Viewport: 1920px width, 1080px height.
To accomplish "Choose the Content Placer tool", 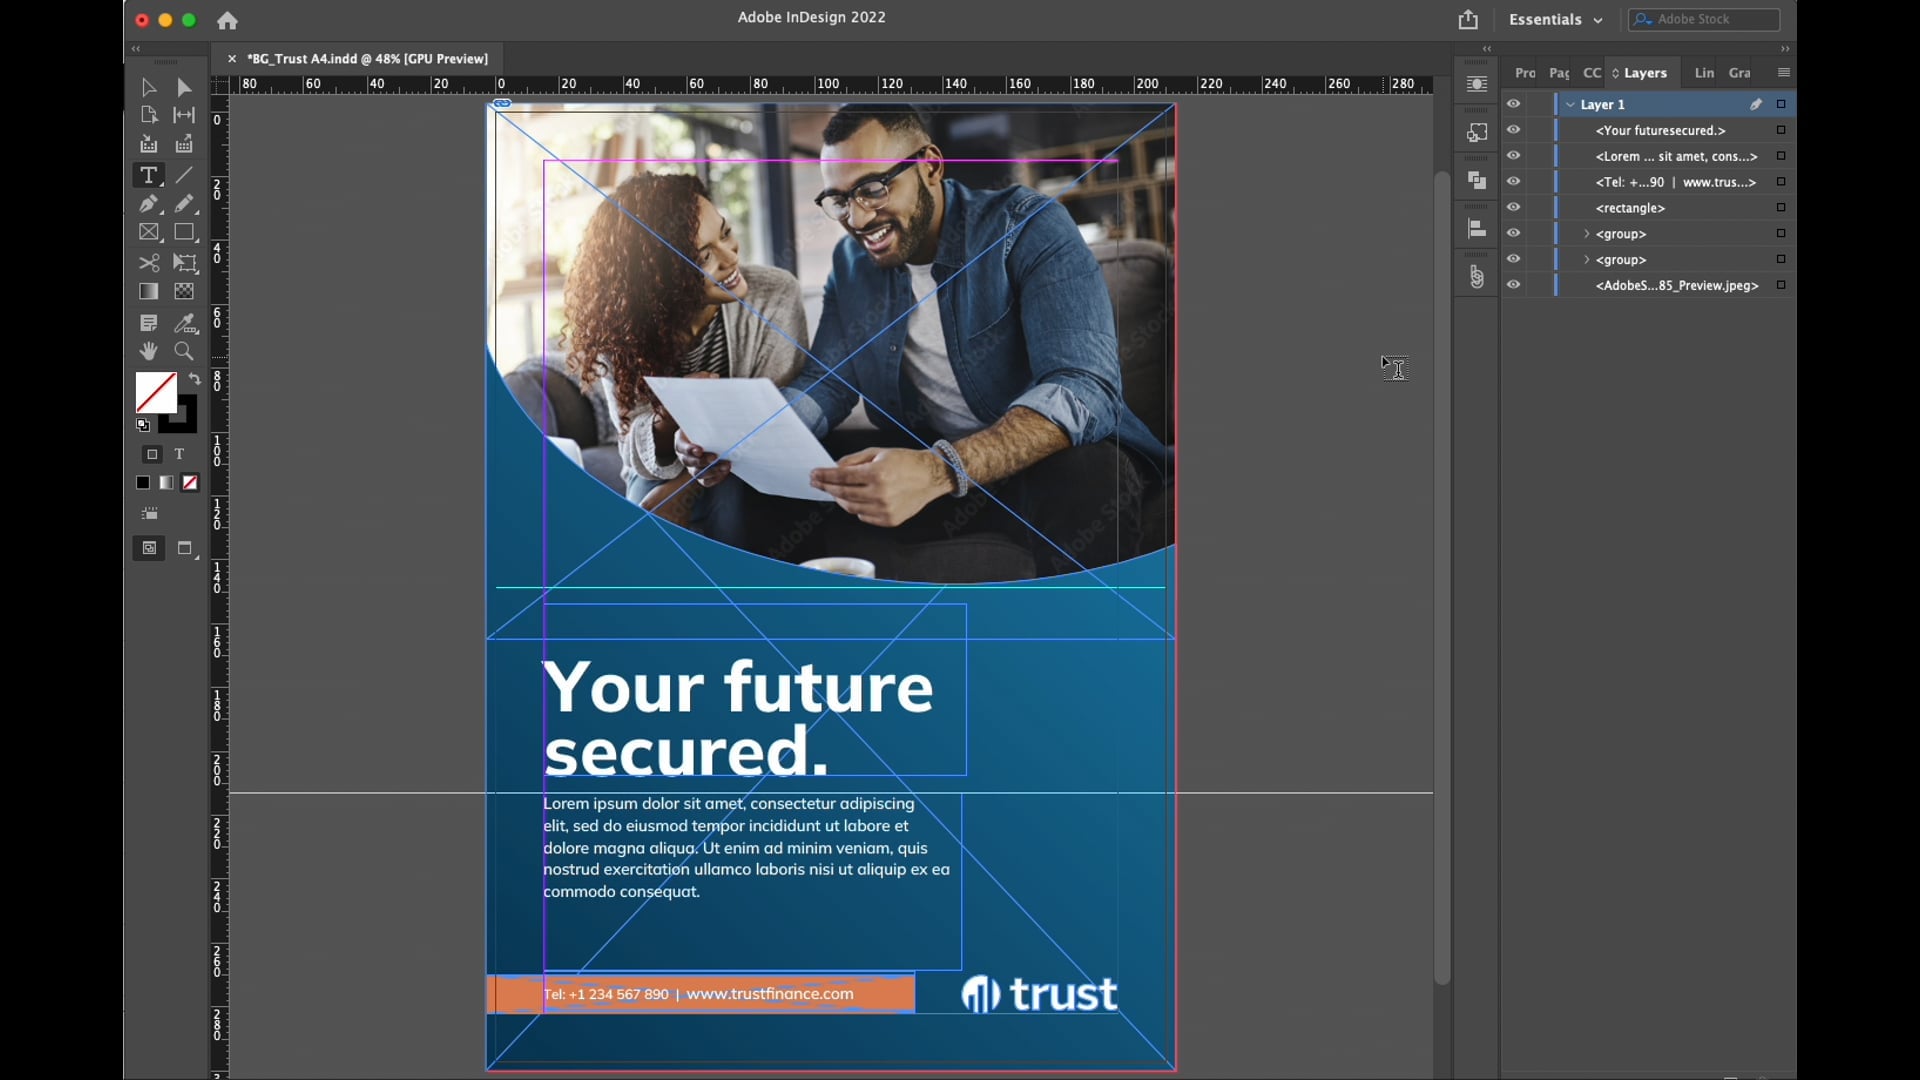I will coord(184,145).
